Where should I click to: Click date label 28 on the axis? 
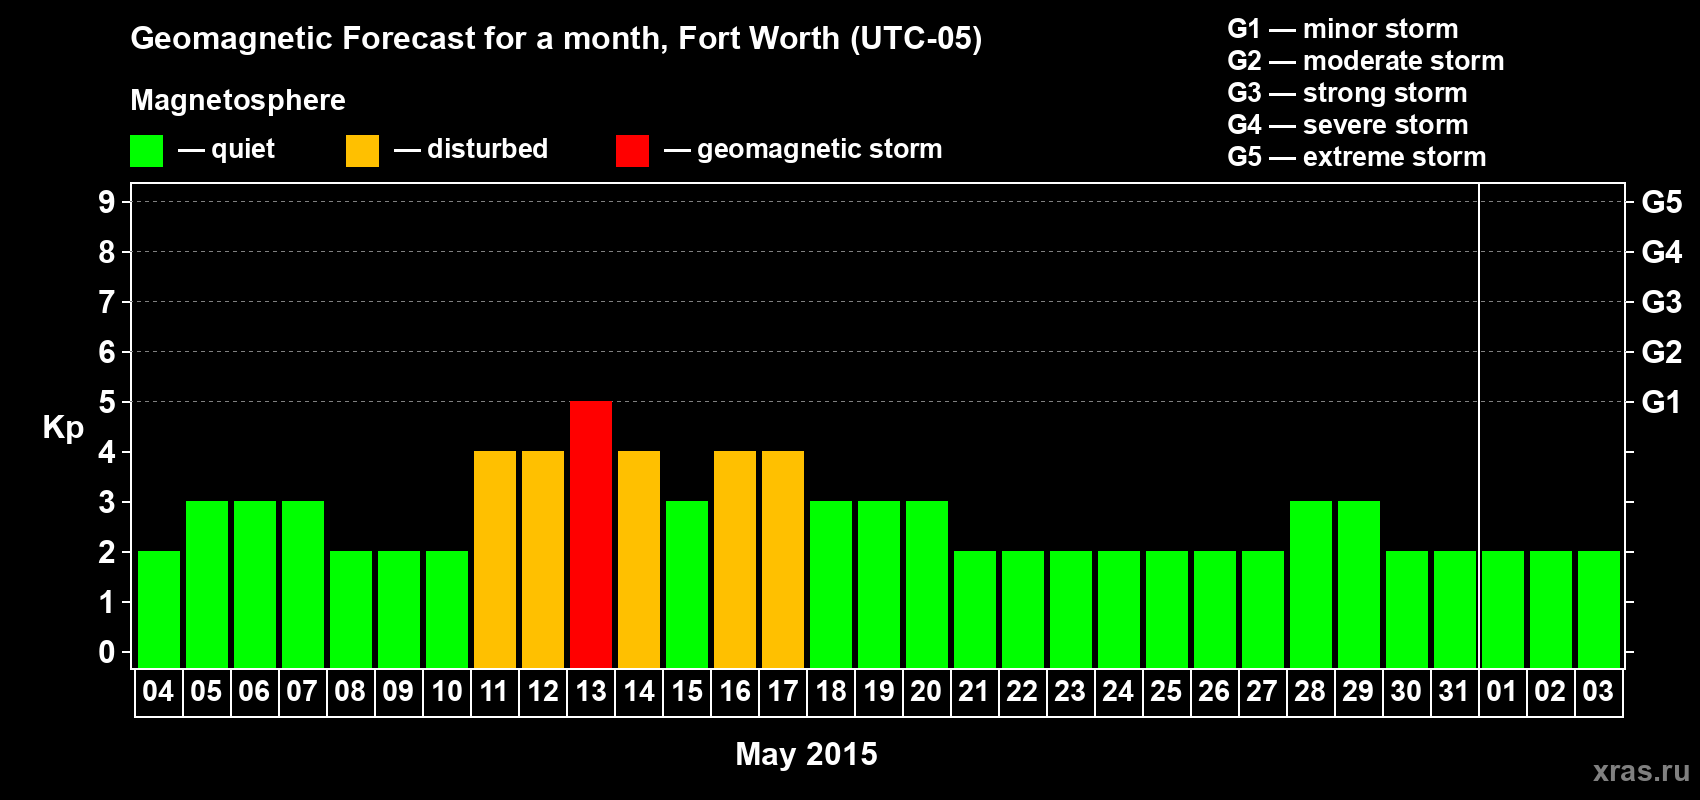(1310, 692)
